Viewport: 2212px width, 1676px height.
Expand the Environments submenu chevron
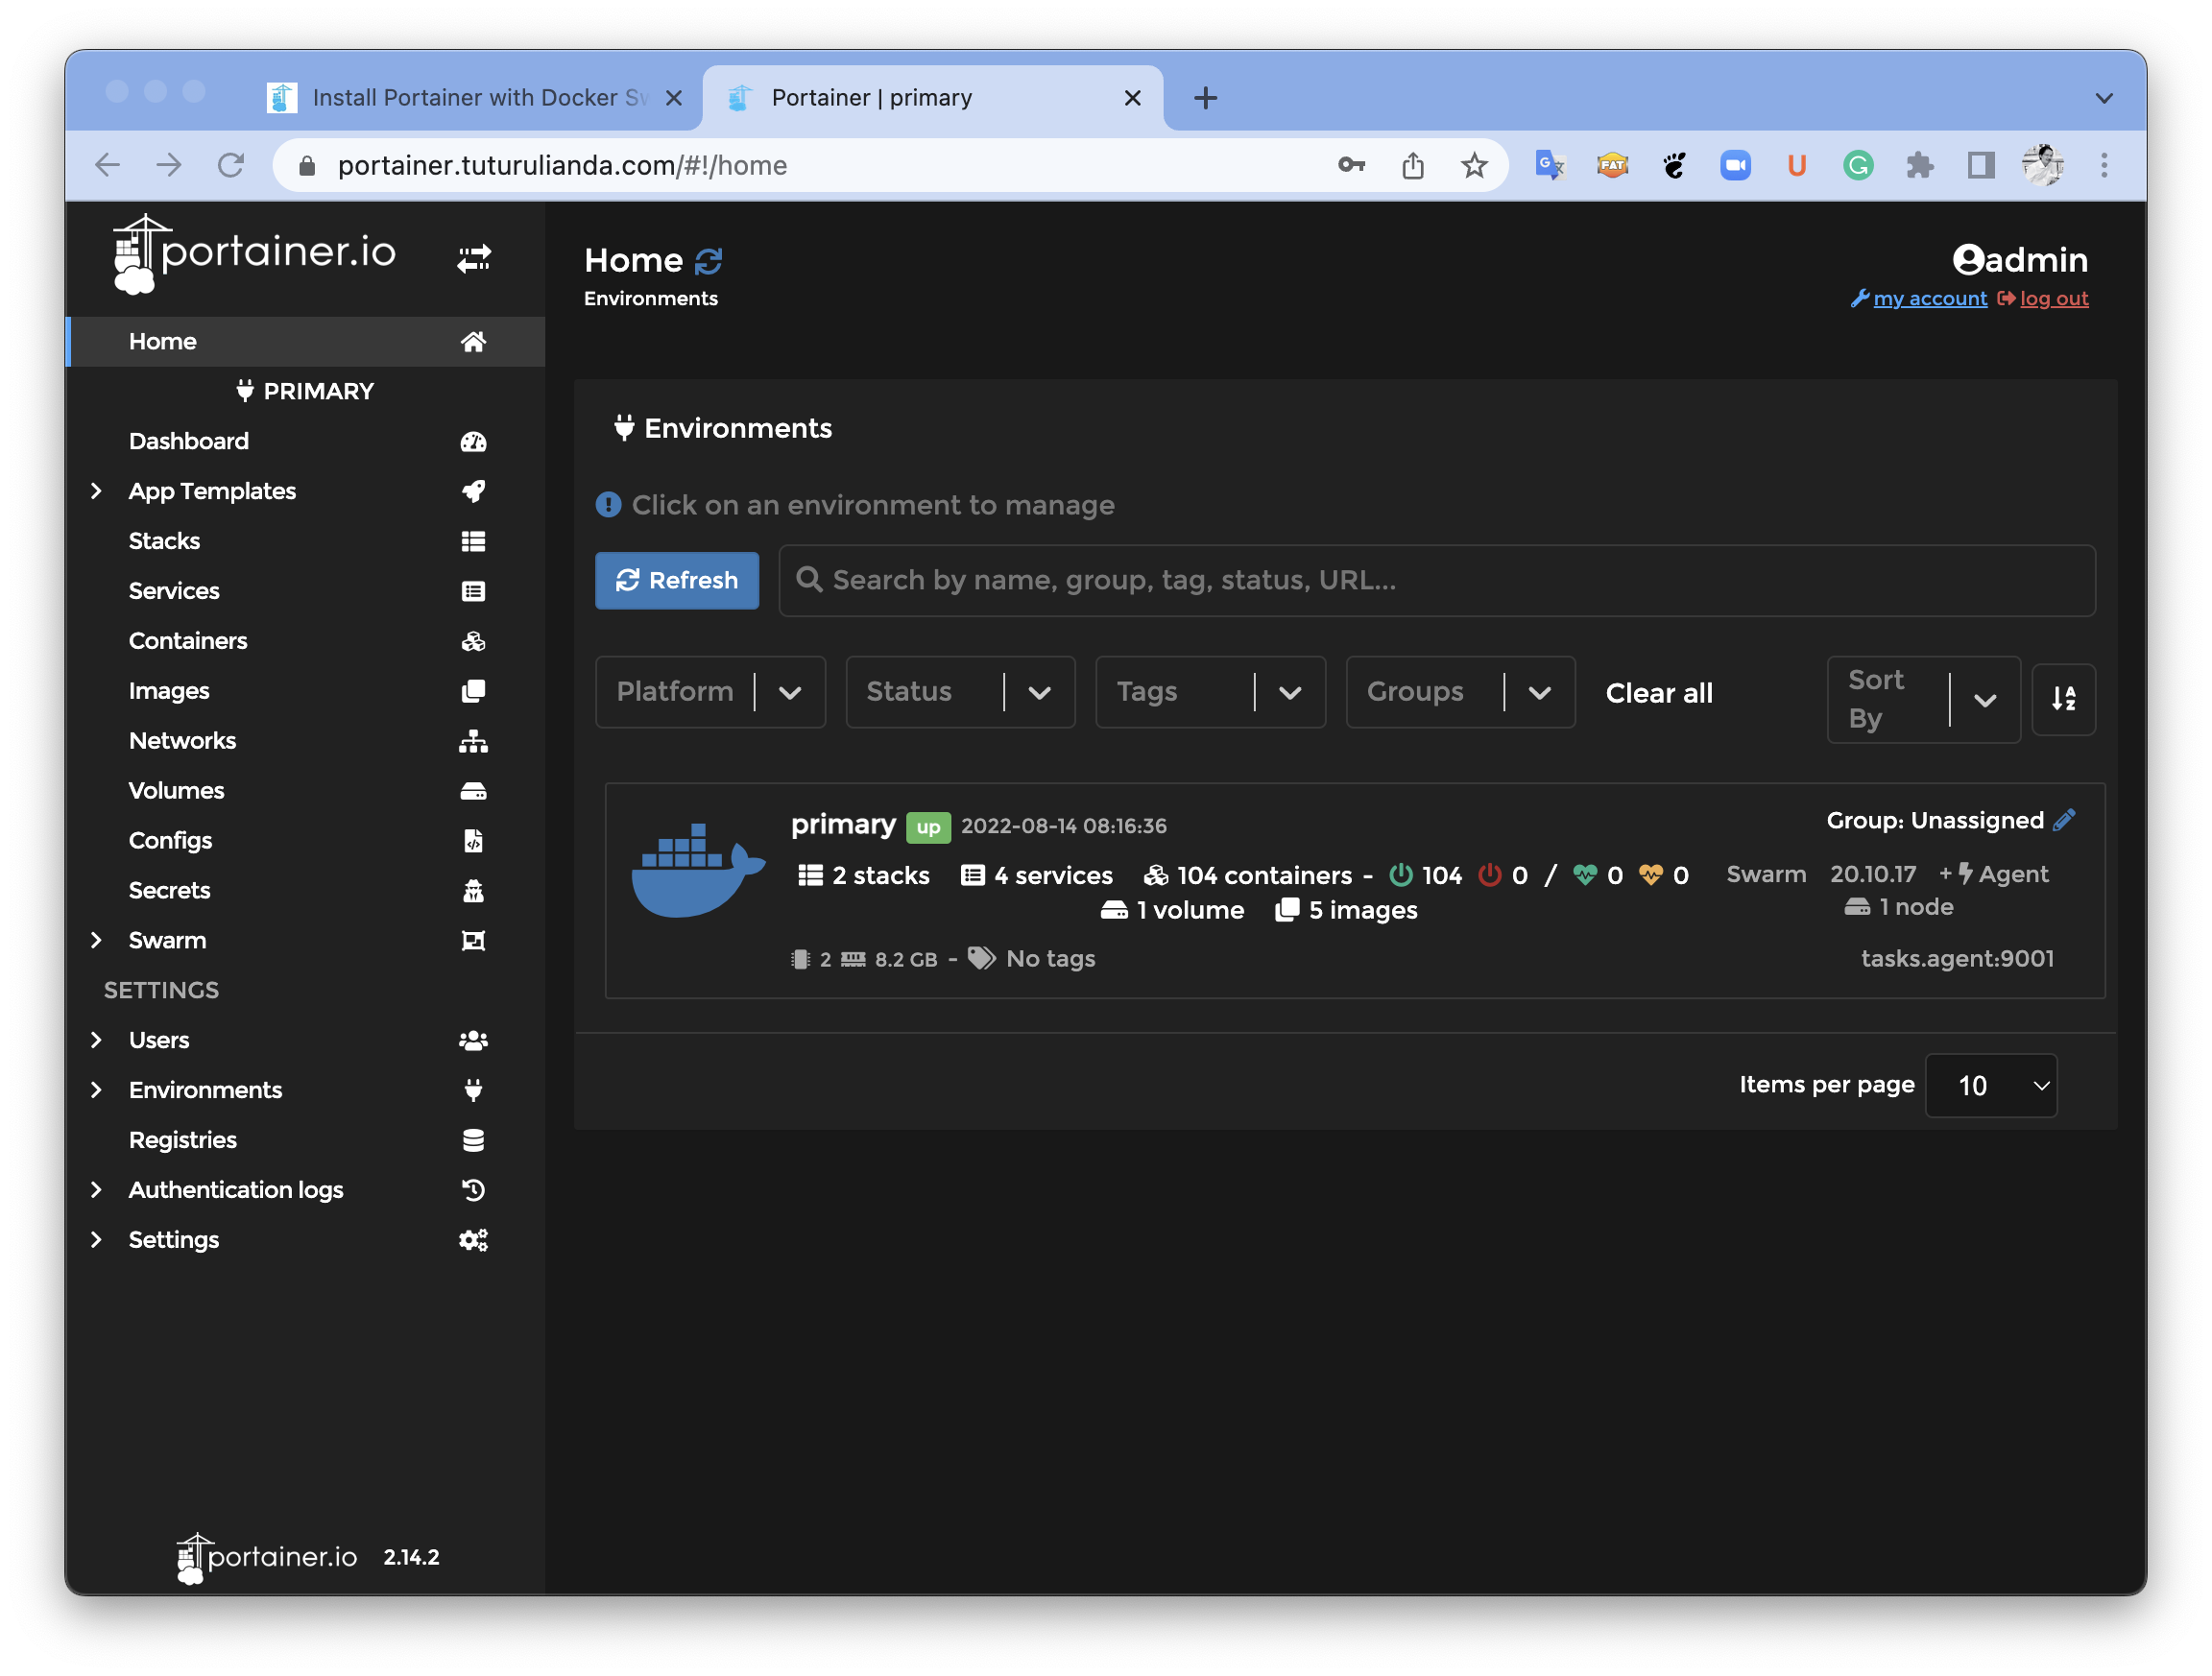[96, 1091]
